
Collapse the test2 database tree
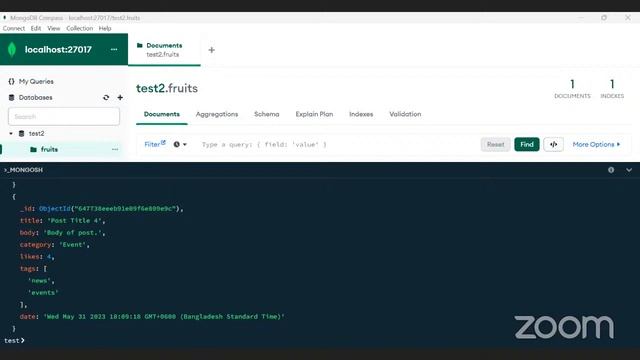(x=11, y=133)
